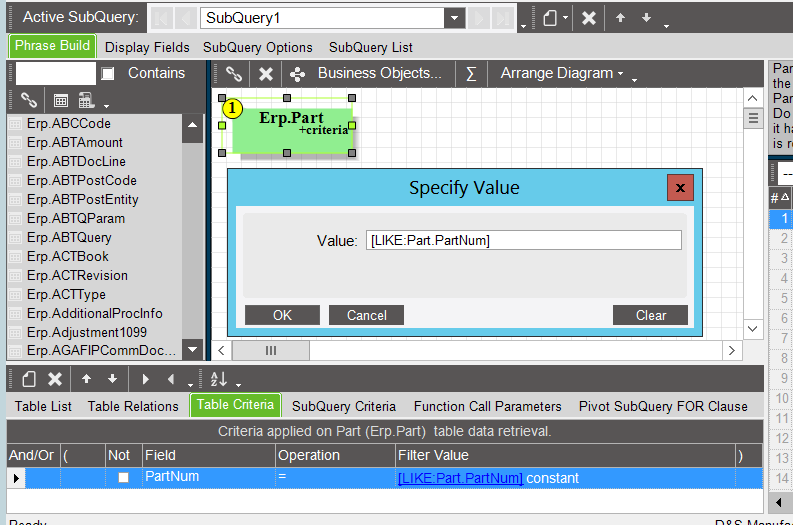Select Erp.ACTBook in table list
Viewport: 793px width, 525px height.
pyautogui.click(x=68, y=256)
